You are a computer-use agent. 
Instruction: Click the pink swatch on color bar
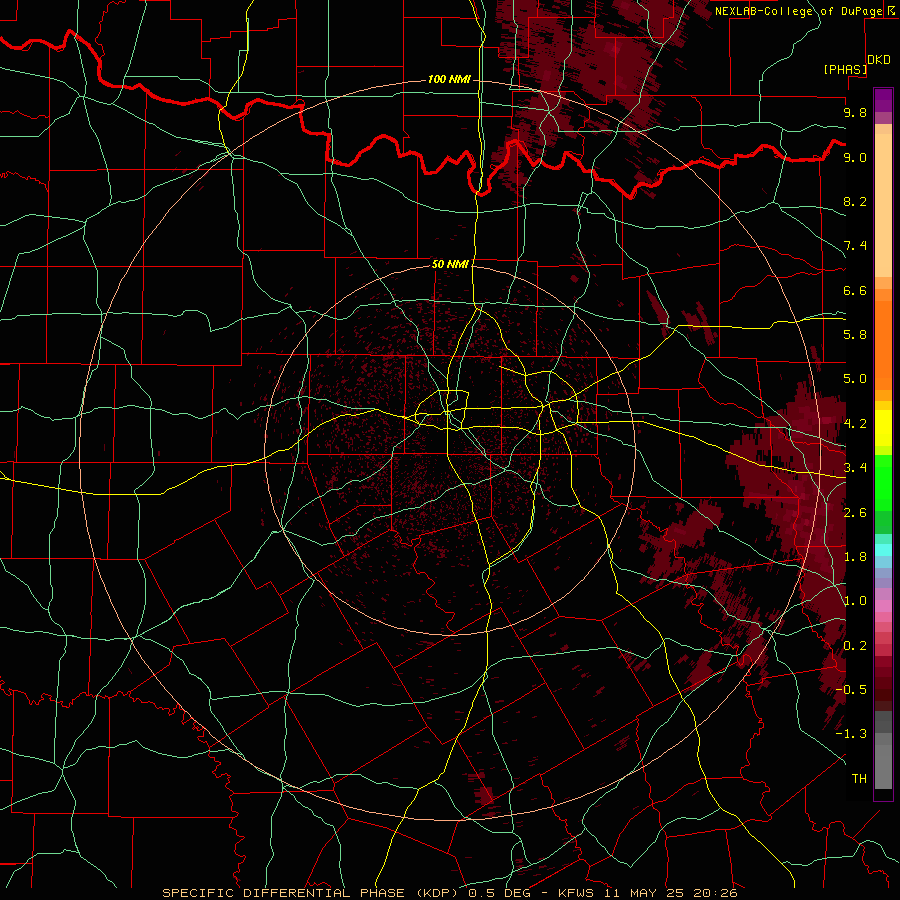[883, 606]
